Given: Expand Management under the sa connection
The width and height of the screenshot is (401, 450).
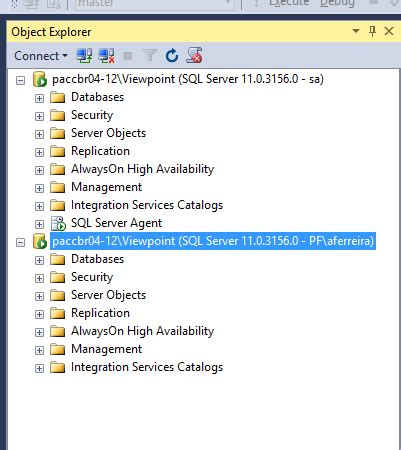Looking at the screenshot, I should tap(39, 188).
